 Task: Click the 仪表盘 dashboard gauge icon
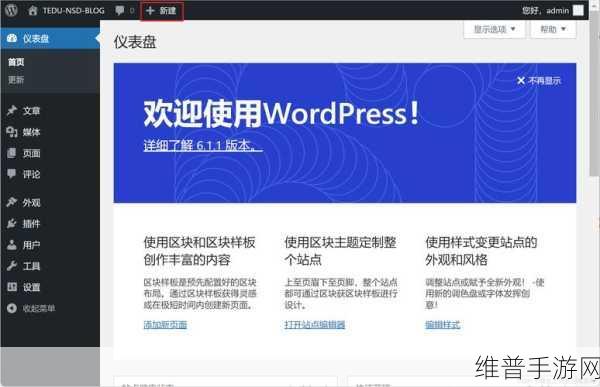(12, 38)
